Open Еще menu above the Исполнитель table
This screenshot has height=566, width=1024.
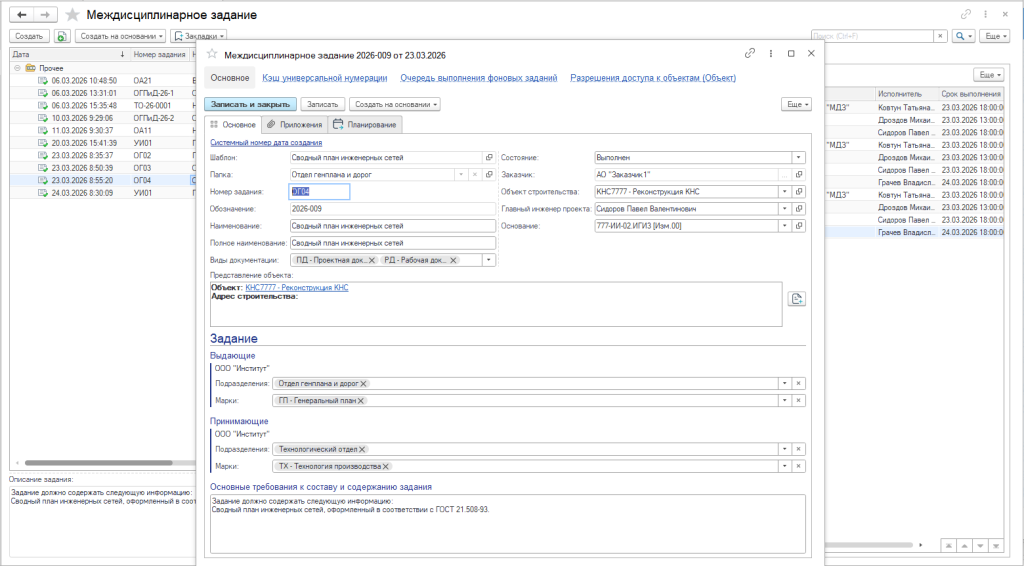pos(989,75)
